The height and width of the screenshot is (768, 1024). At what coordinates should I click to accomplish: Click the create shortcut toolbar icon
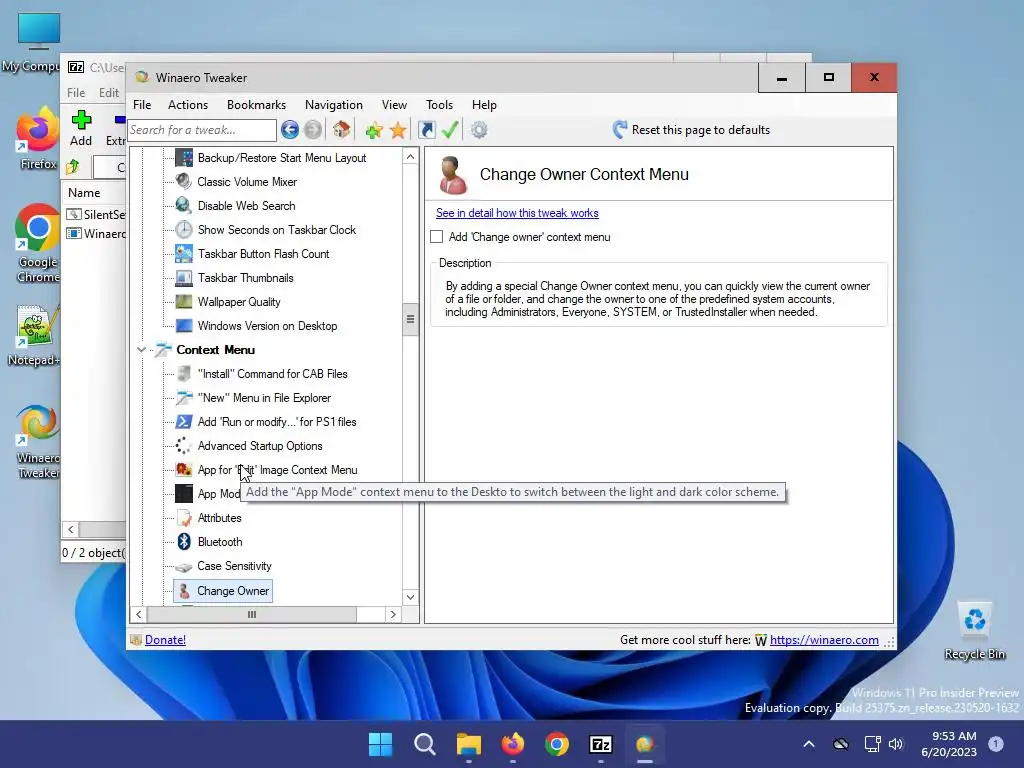(x=426, y=130)
